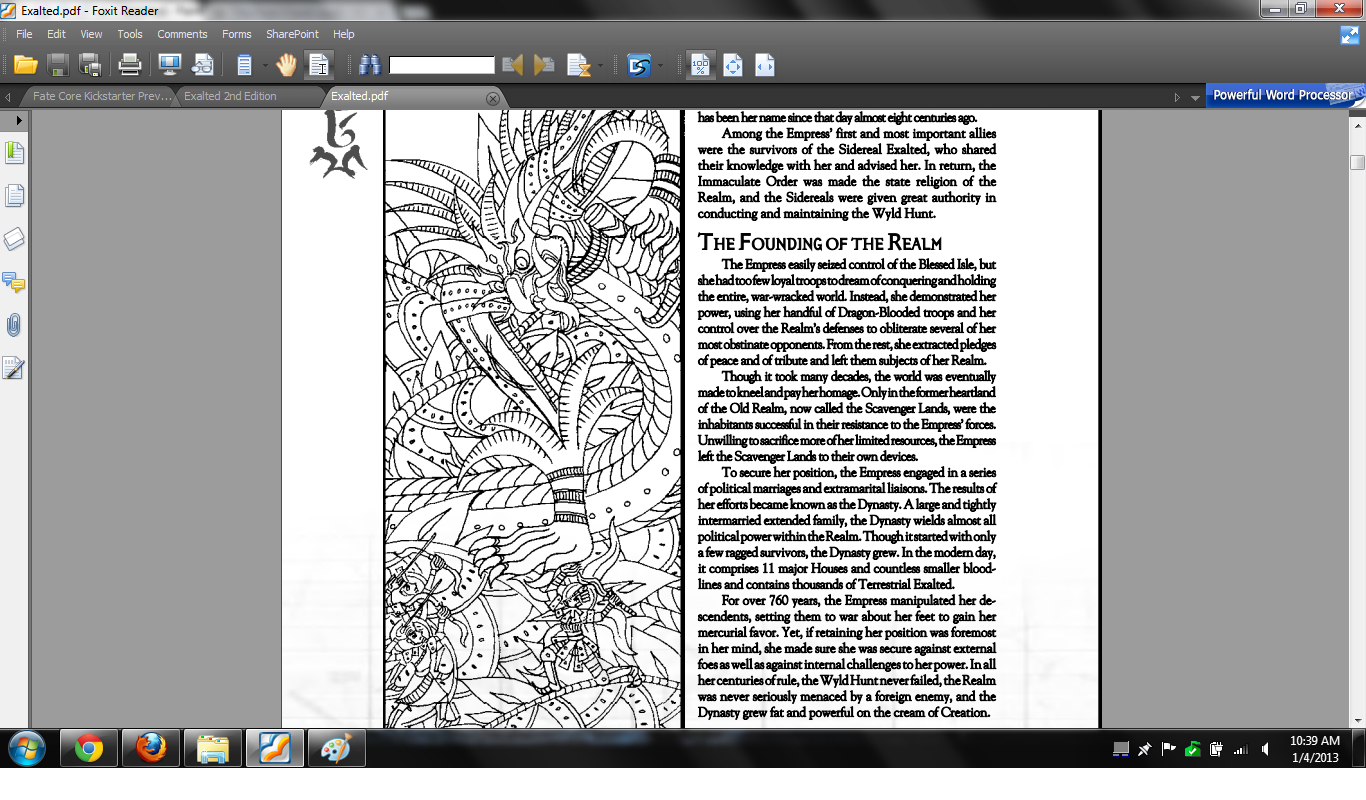This screenshot has height=800, width=1366.
Task: Click the Print icon in toolbar
Action: pos(130,66)
